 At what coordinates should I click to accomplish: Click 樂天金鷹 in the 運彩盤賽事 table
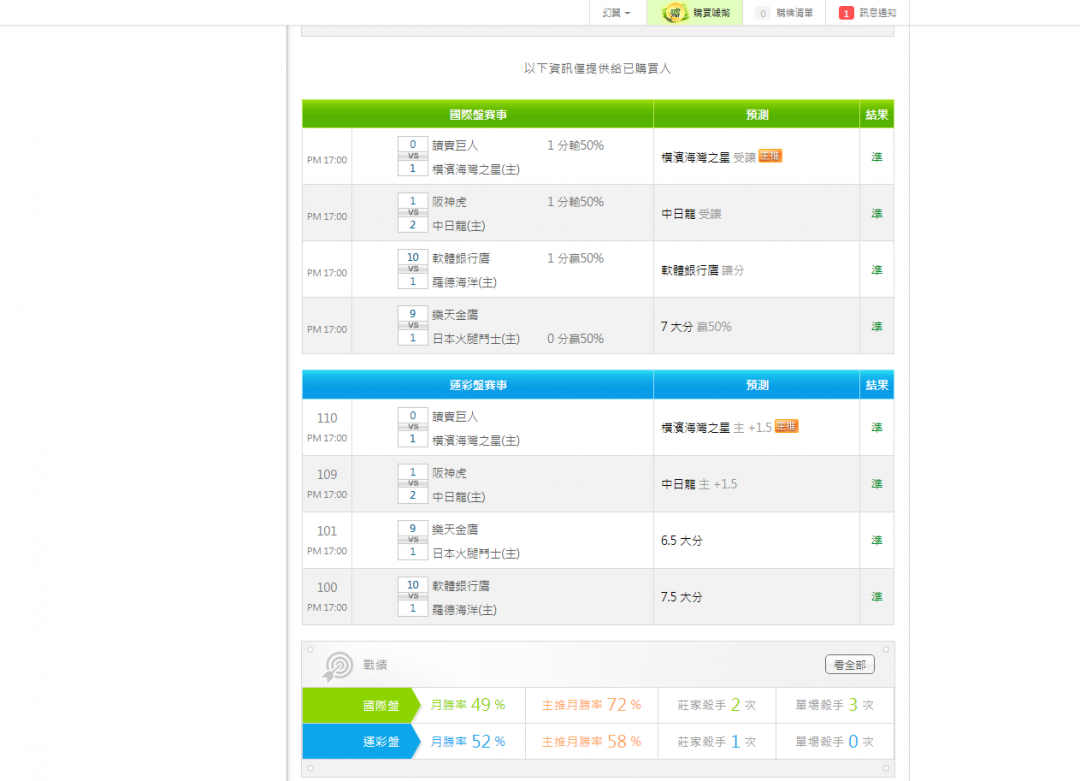tap(455, 530)
